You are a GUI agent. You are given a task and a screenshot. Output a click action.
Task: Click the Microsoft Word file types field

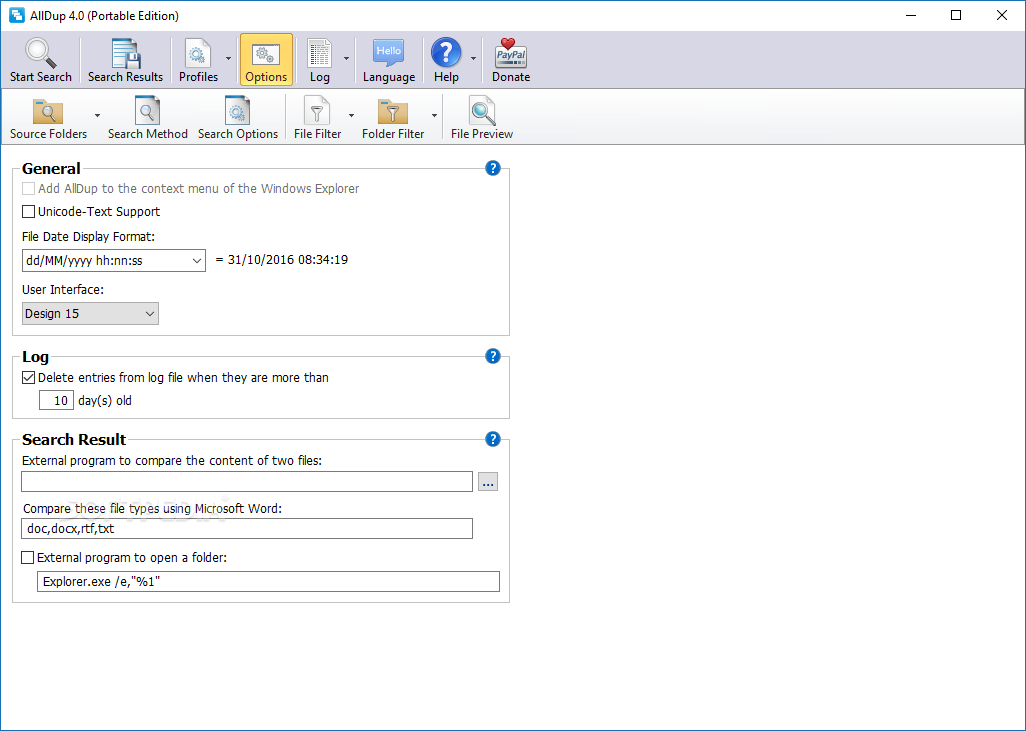coord(247,529)
